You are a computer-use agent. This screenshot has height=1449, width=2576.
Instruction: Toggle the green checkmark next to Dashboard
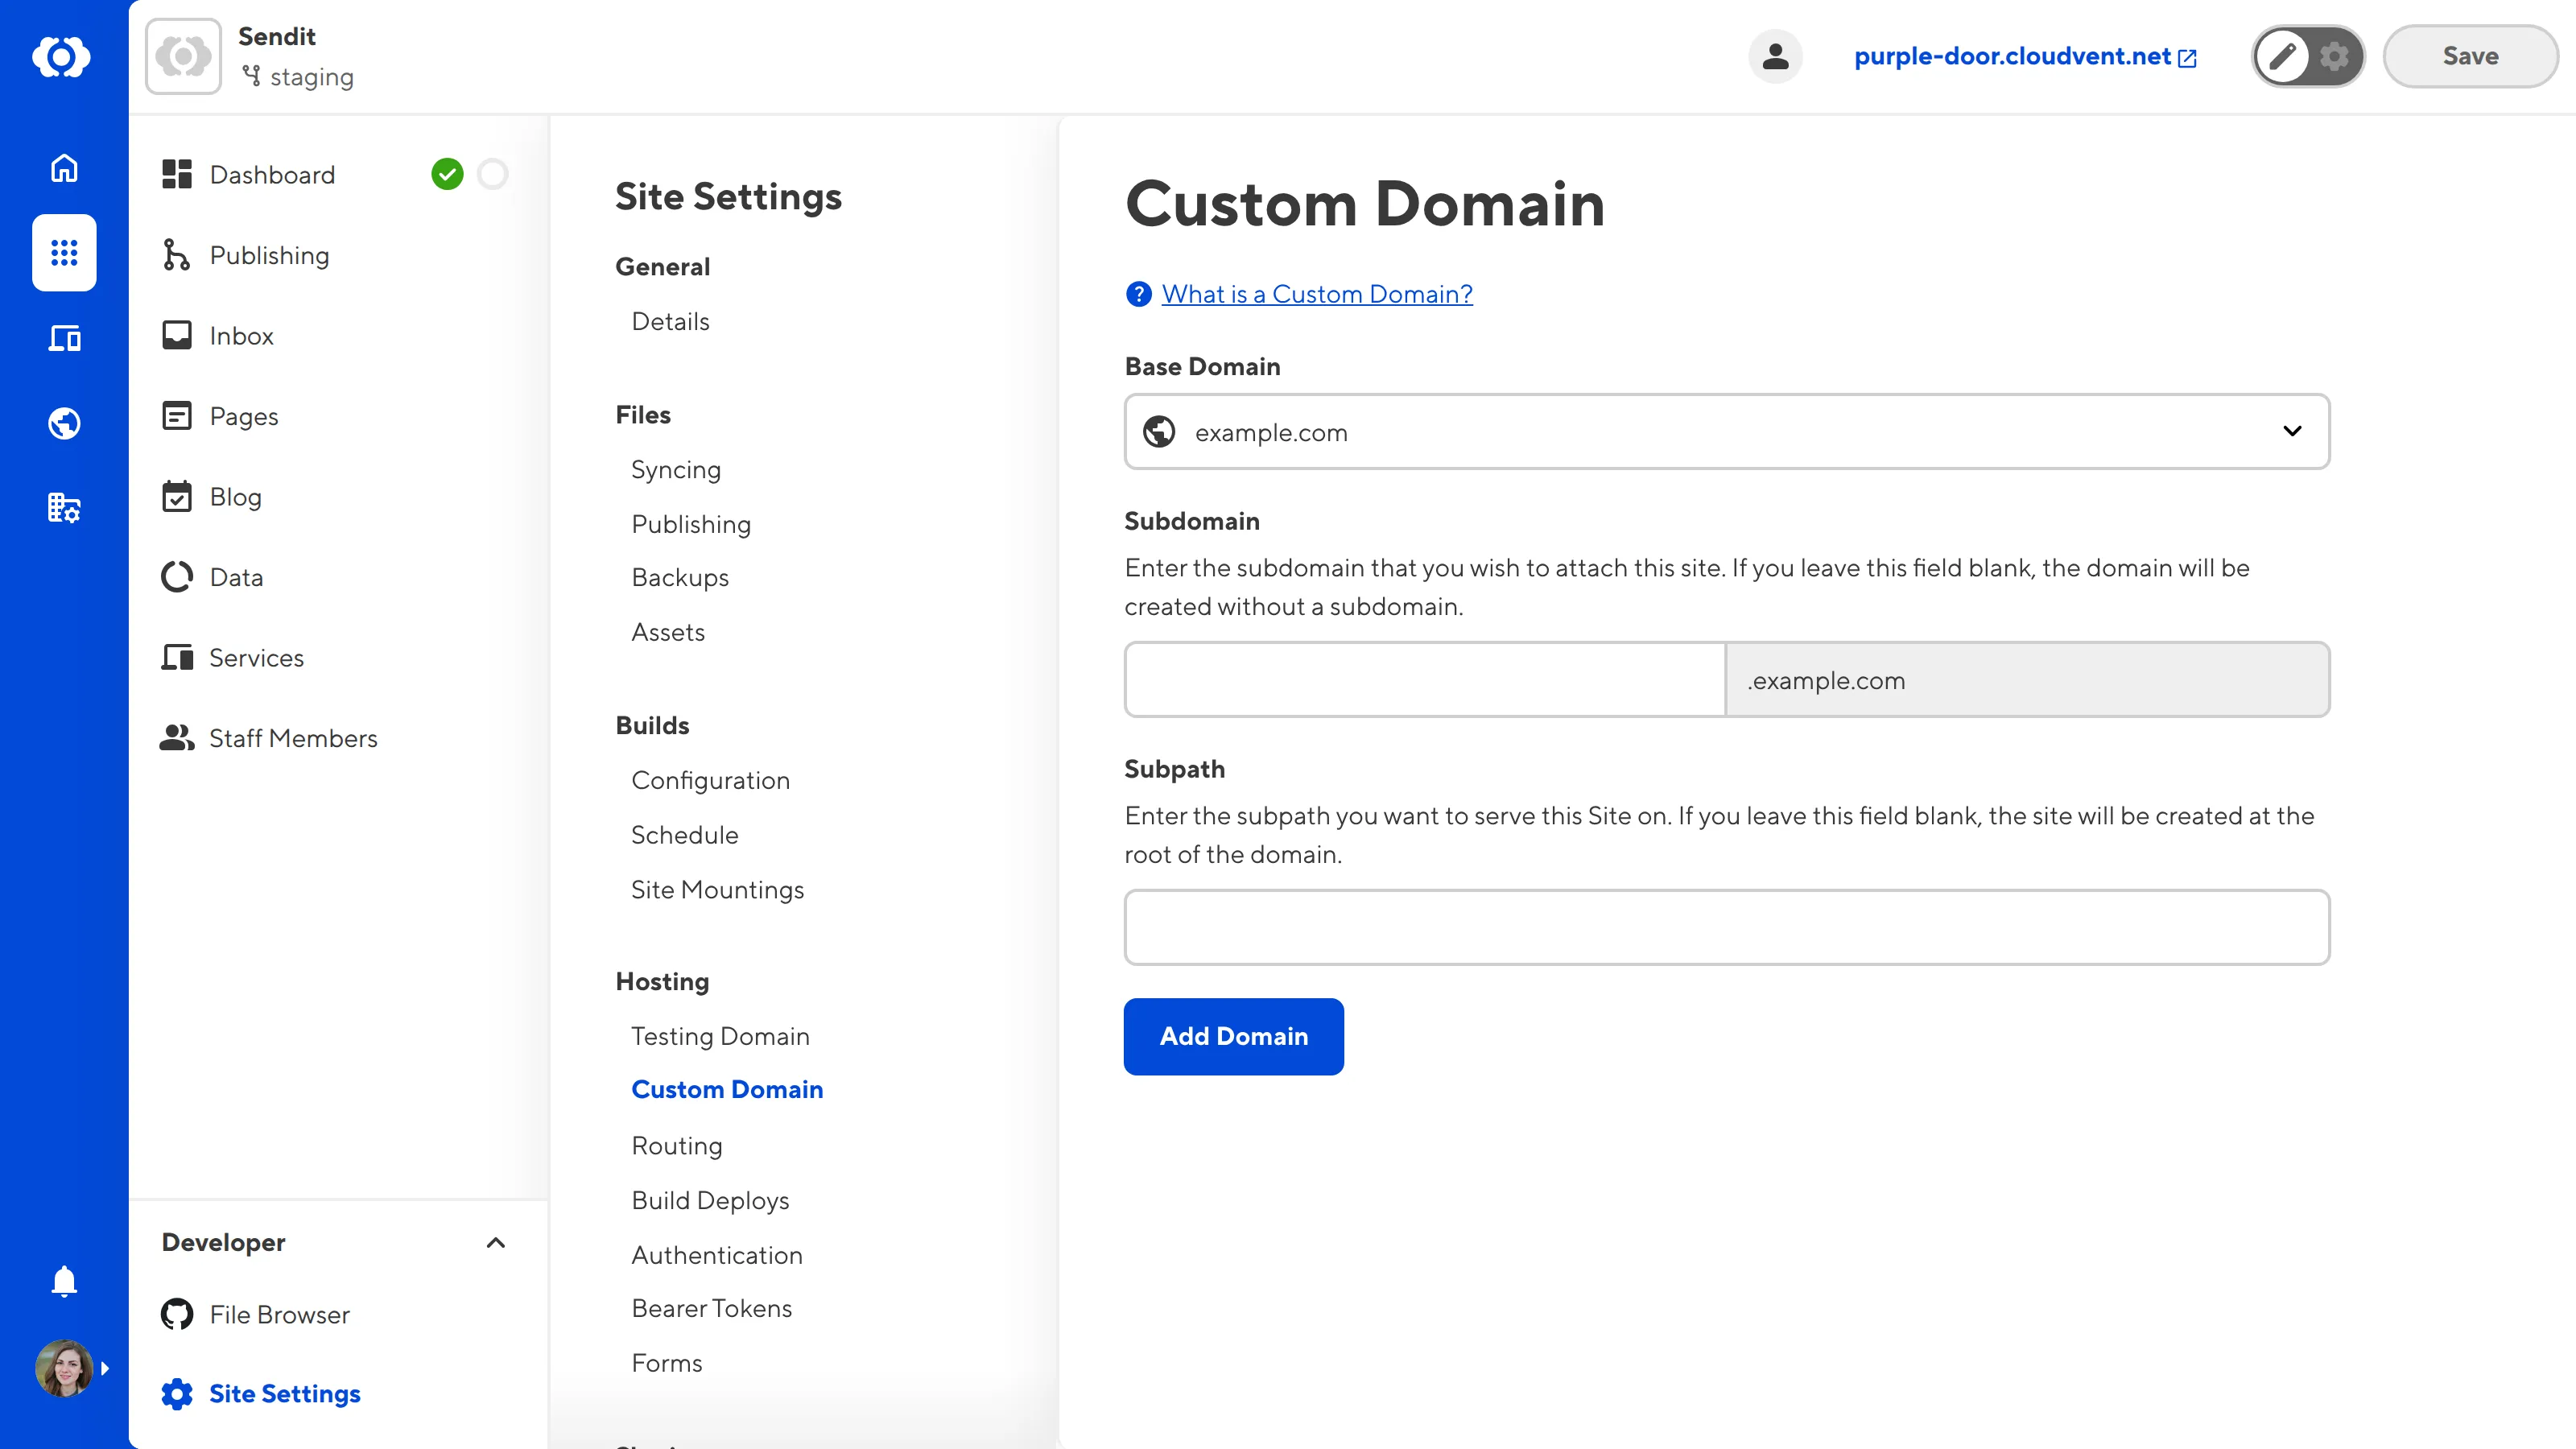(x=449, y=173)
